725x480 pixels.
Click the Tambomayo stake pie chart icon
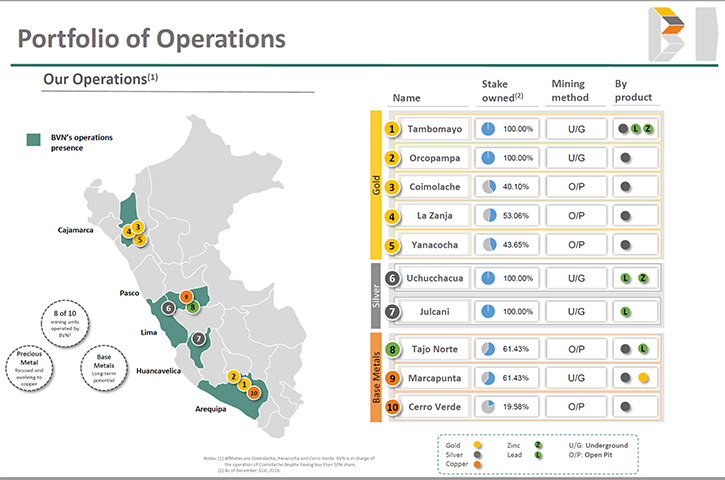[x=488, y=129]
